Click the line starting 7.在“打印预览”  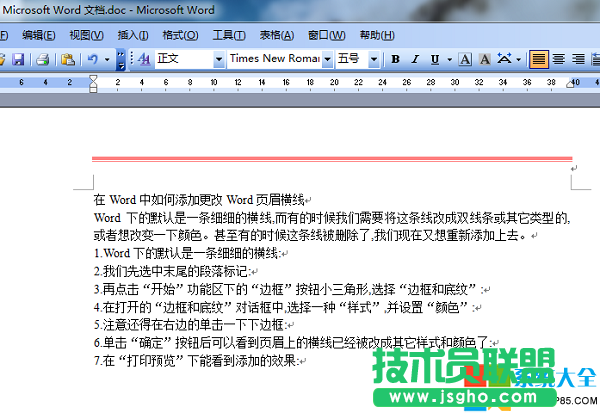[197, 361]
